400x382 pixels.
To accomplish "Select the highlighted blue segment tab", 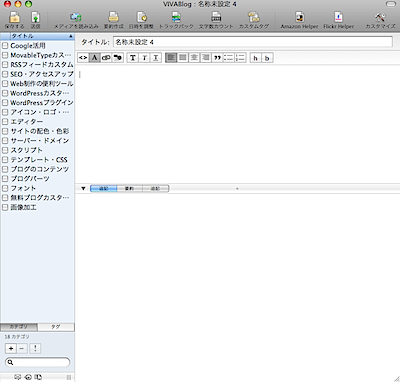I will pos(104,189).
